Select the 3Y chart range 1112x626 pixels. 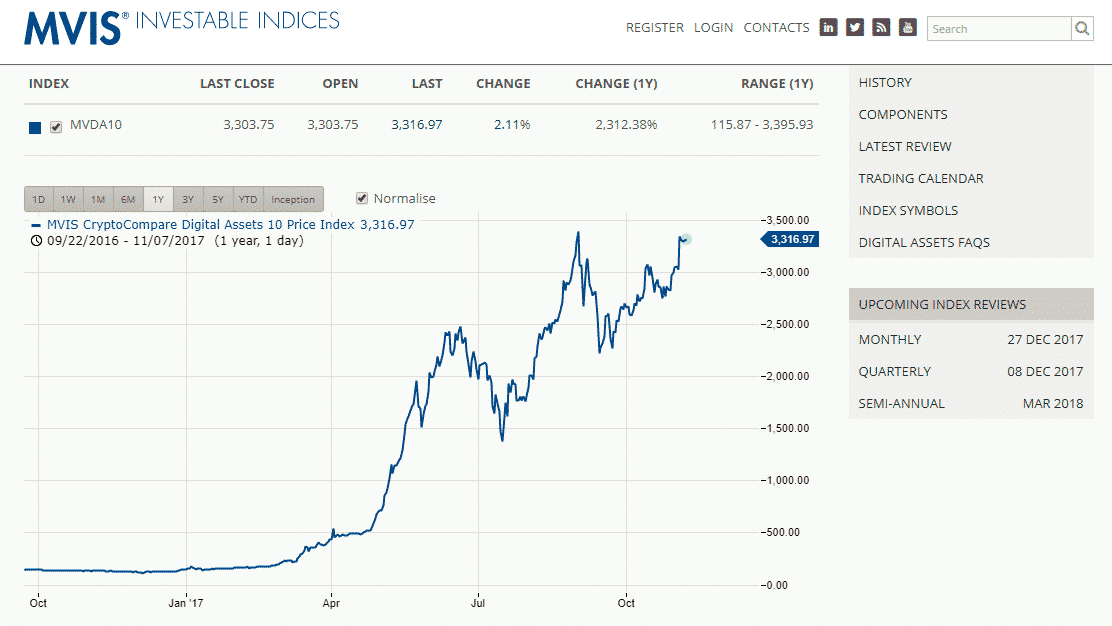(x=188, y=199)
